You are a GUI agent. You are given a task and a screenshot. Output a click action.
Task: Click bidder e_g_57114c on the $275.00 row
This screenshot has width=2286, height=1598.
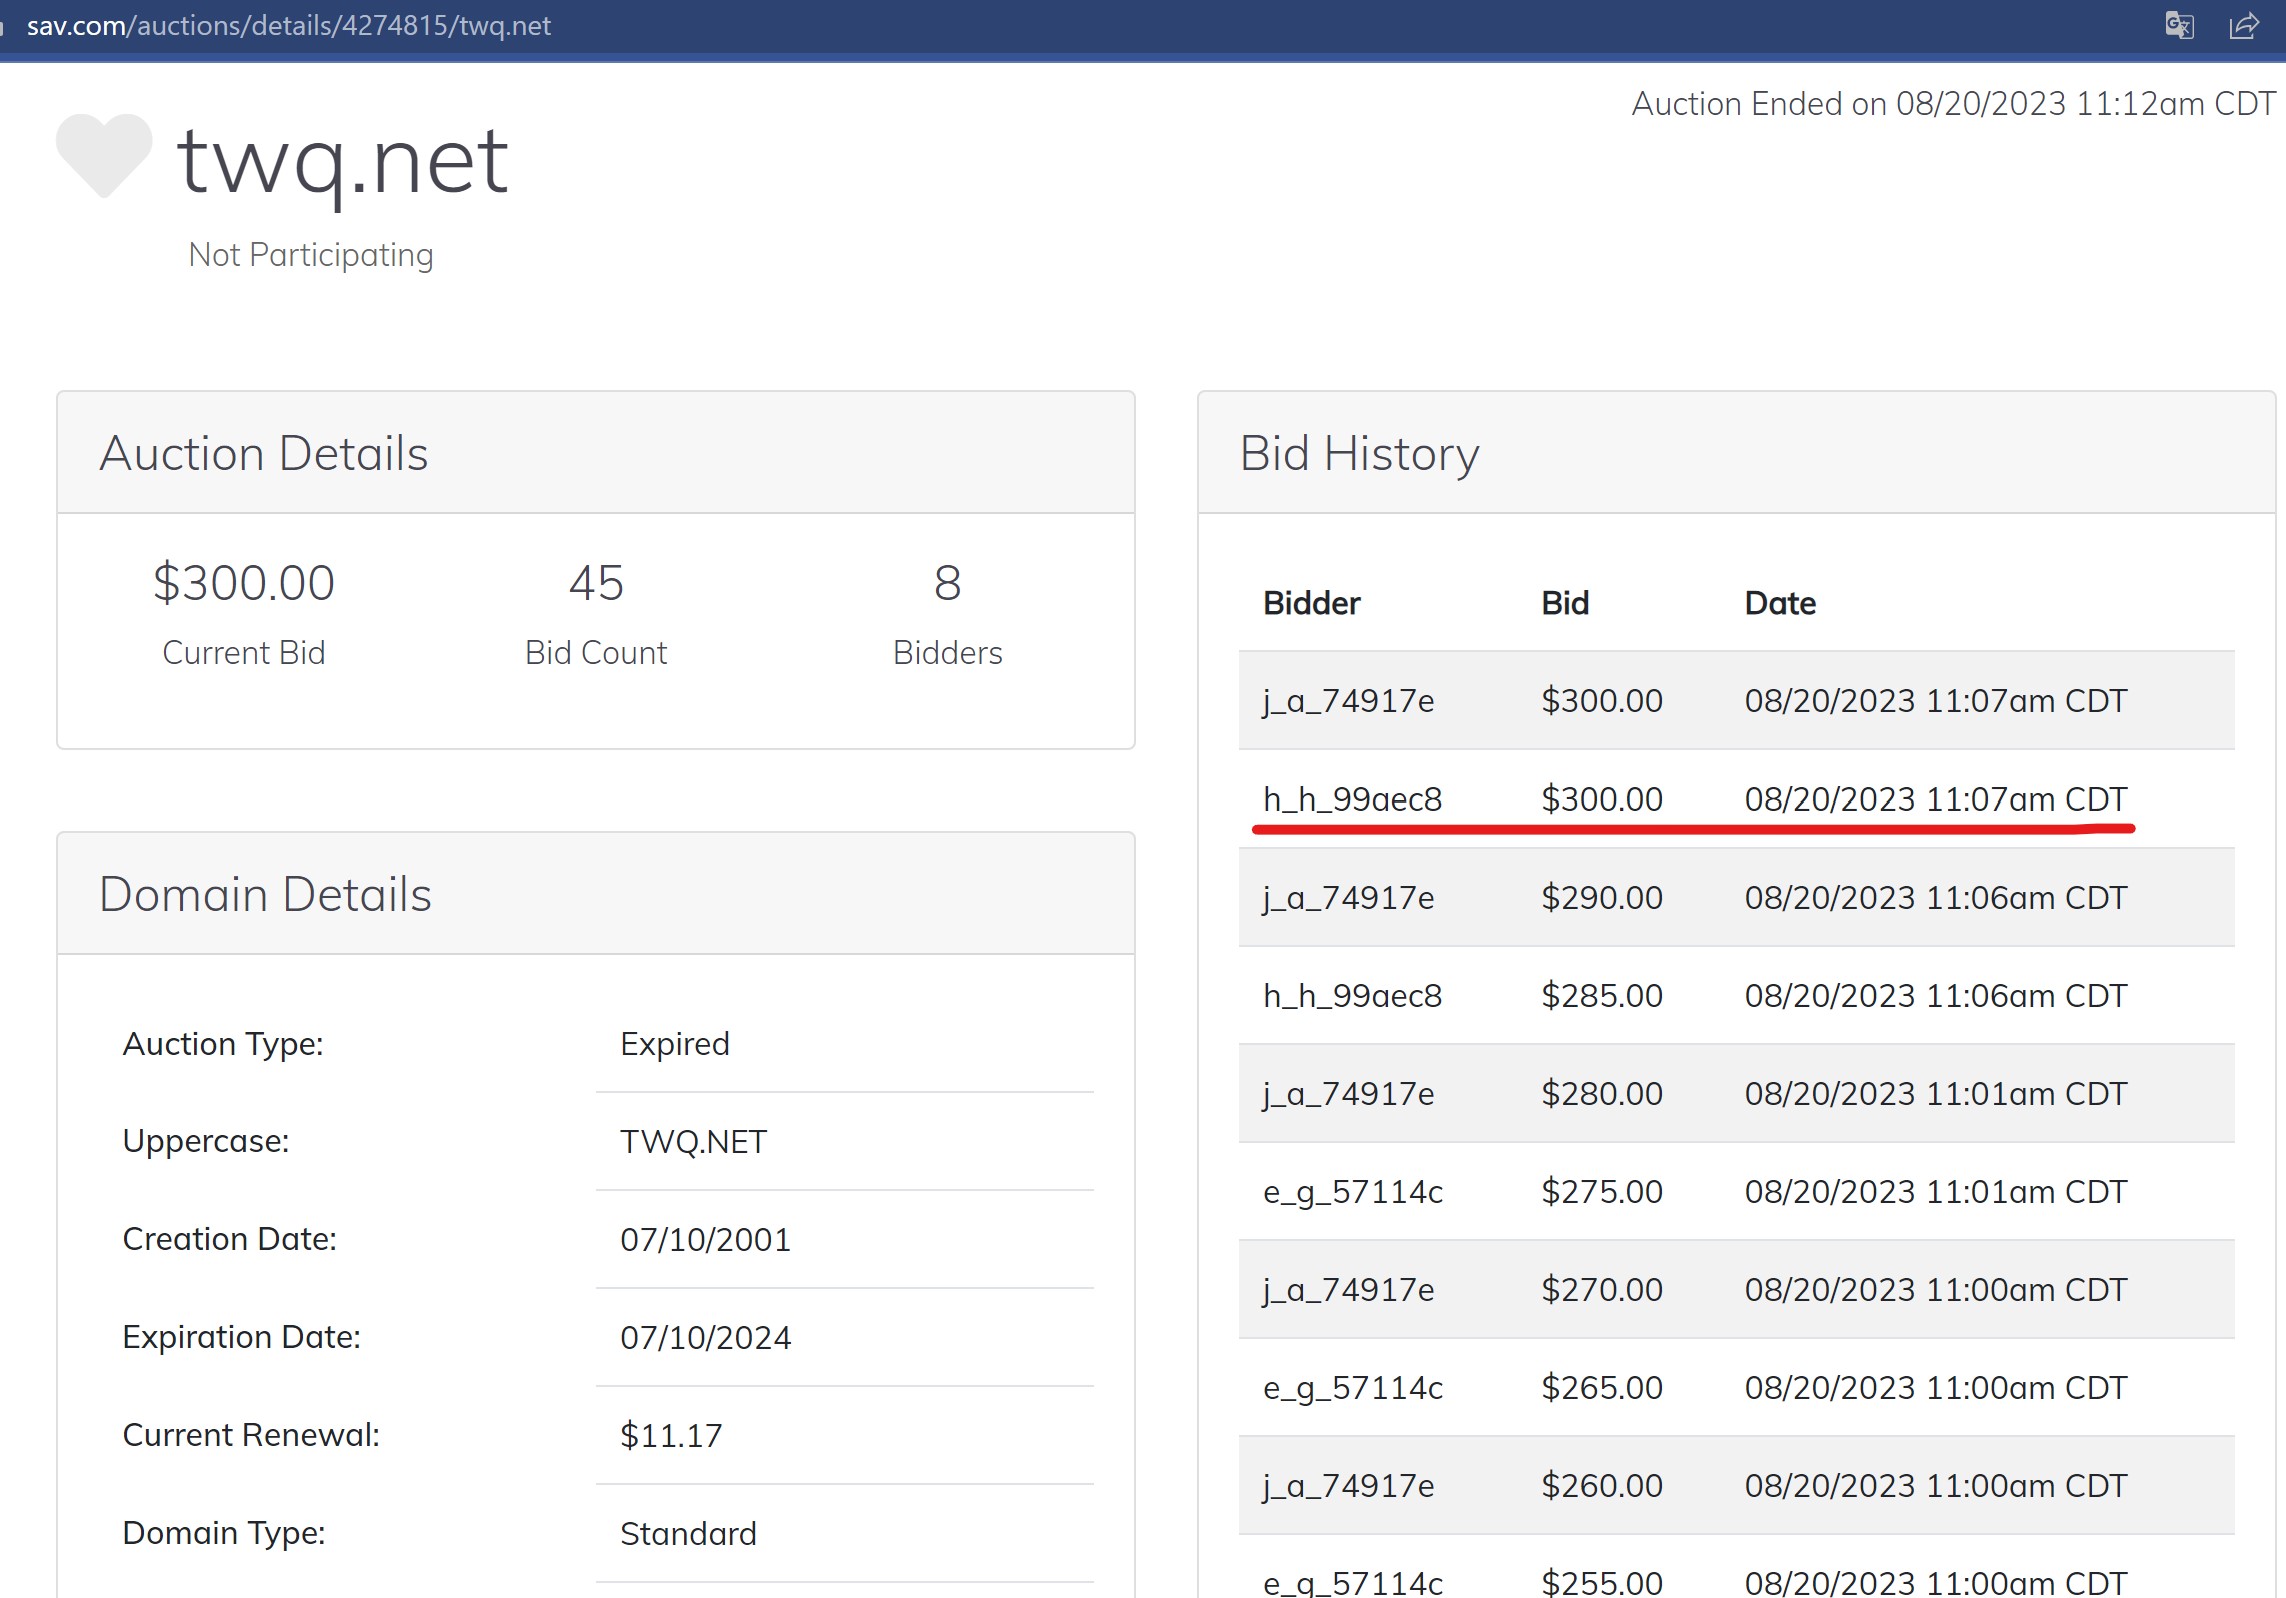[x=1352, y=1191]
